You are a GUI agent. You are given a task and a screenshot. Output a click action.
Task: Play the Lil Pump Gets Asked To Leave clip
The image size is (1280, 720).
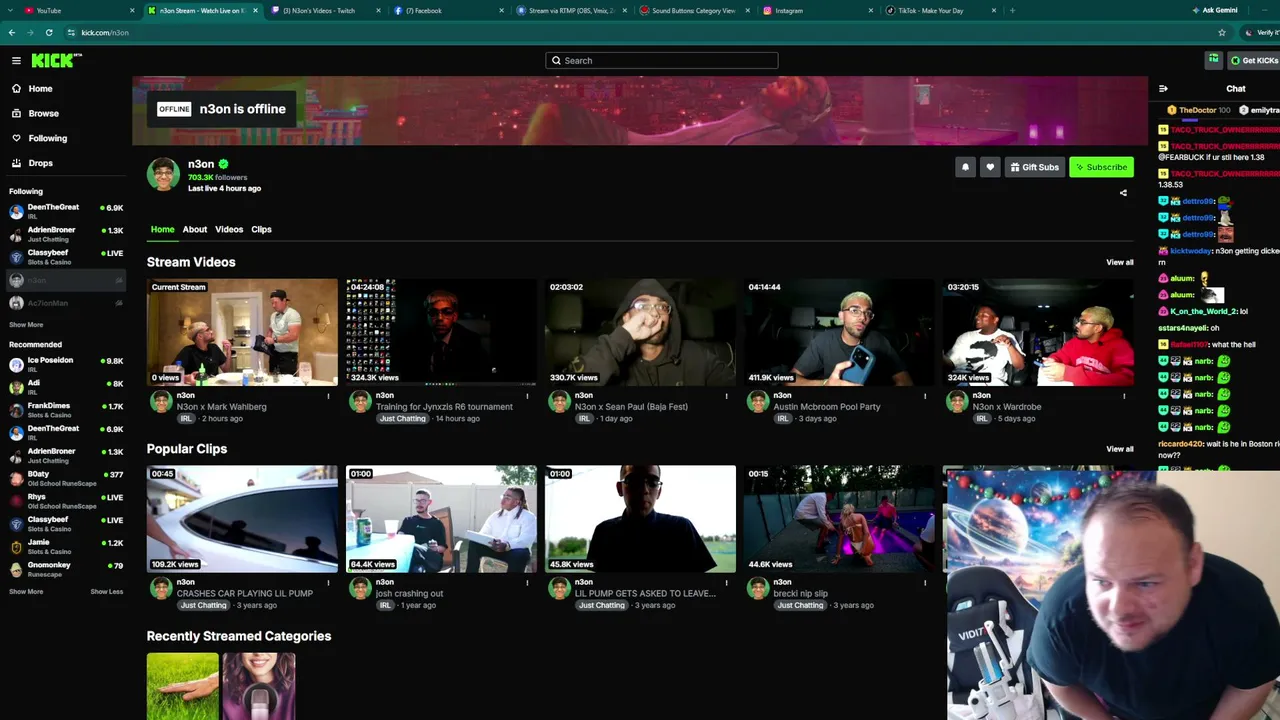640,519
